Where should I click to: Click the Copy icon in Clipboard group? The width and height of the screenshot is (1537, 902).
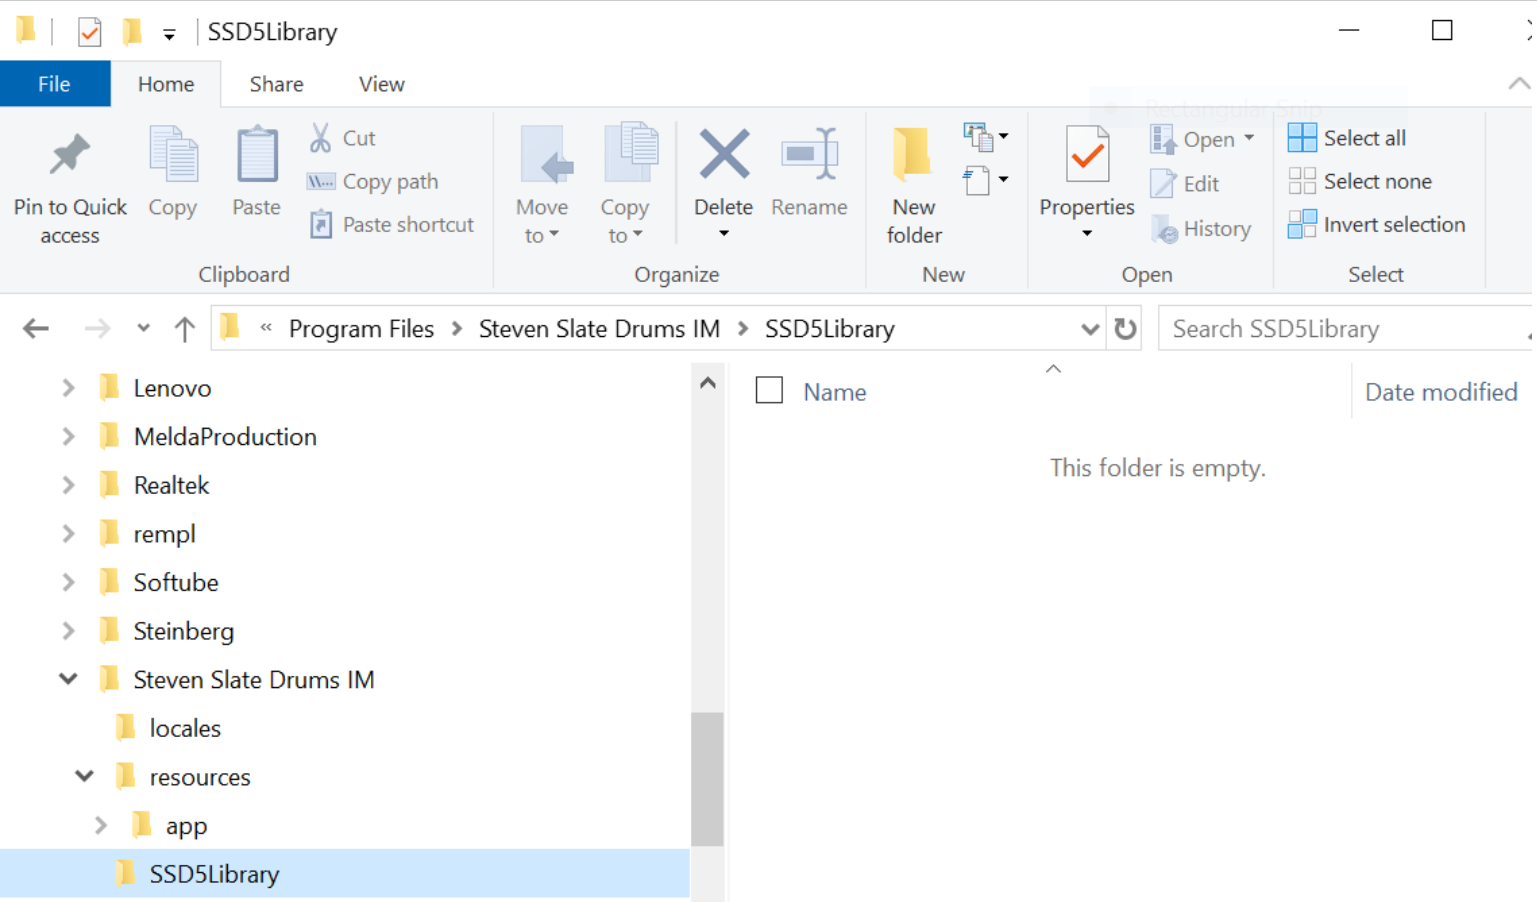click(173, 155)
